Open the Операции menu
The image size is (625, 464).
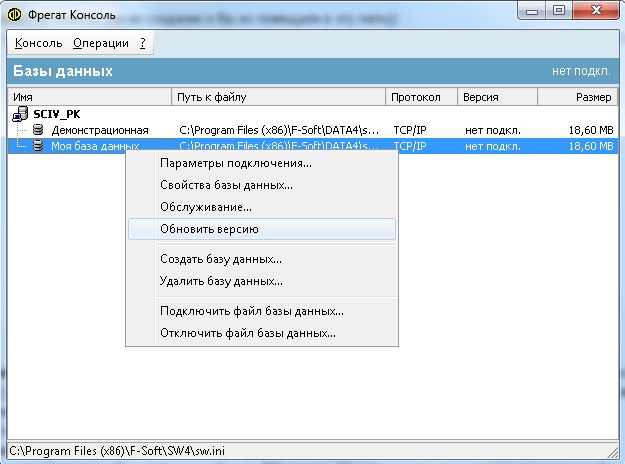(x=100, y=43)
